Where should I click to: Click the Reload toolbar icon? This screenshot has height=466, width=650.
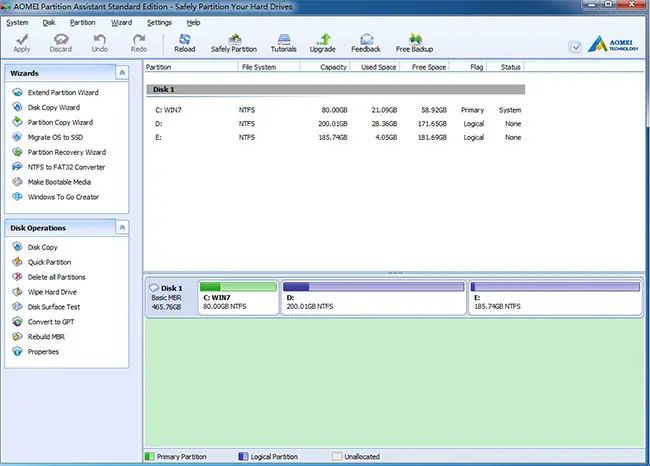point(184,39)
